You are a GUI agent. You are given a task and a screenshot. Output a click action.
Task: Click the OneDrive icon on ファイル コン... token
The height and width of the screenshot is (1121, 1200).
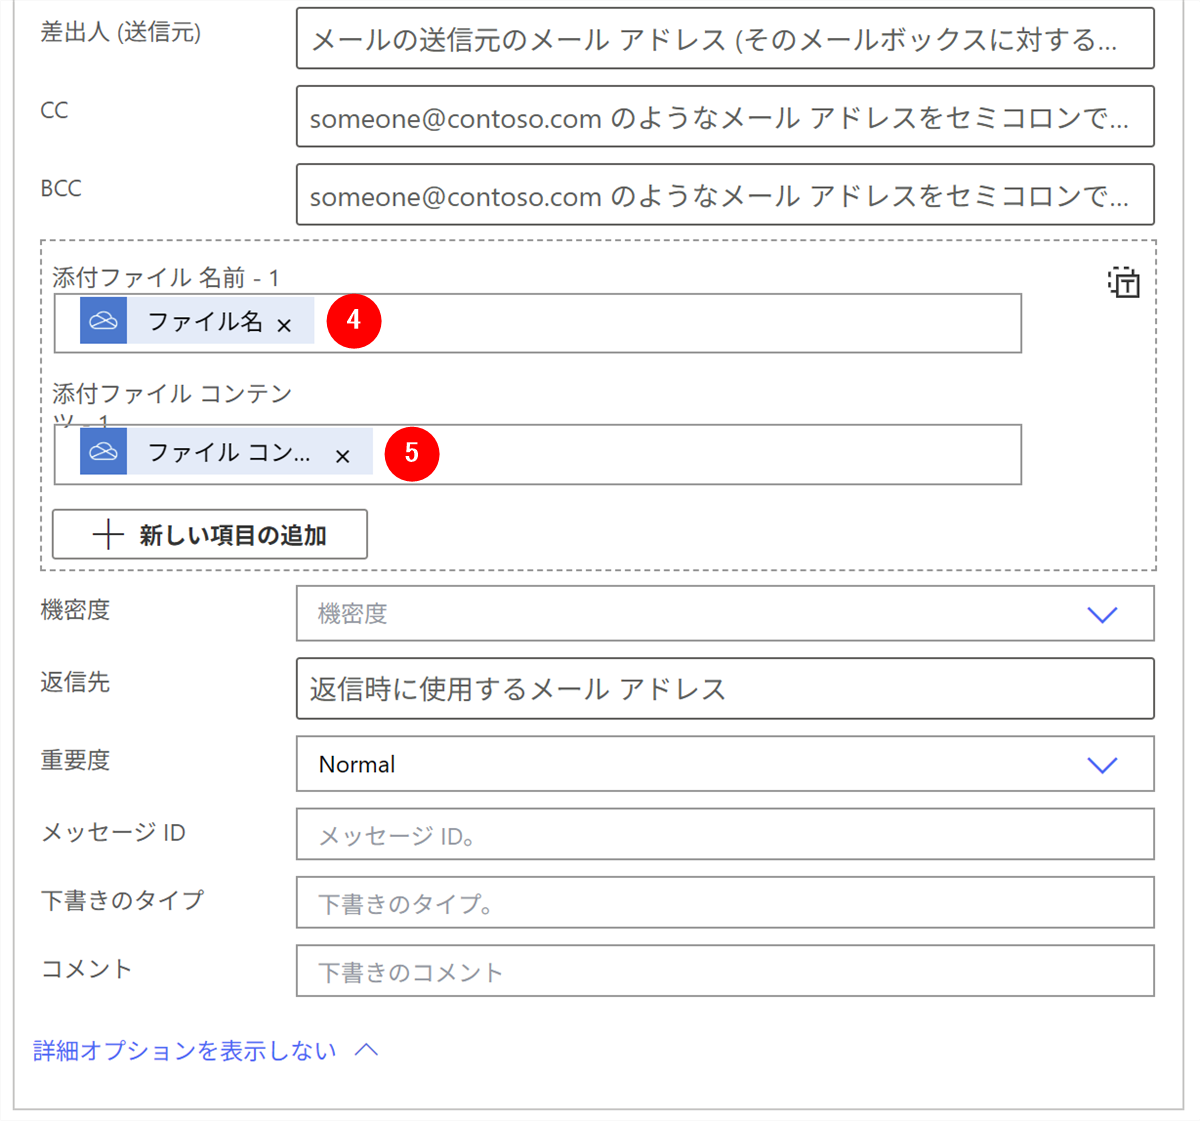103,452
